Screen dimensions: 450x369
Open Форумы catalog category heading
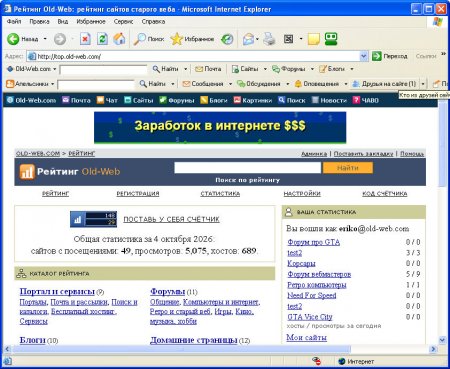pos(167,291)
